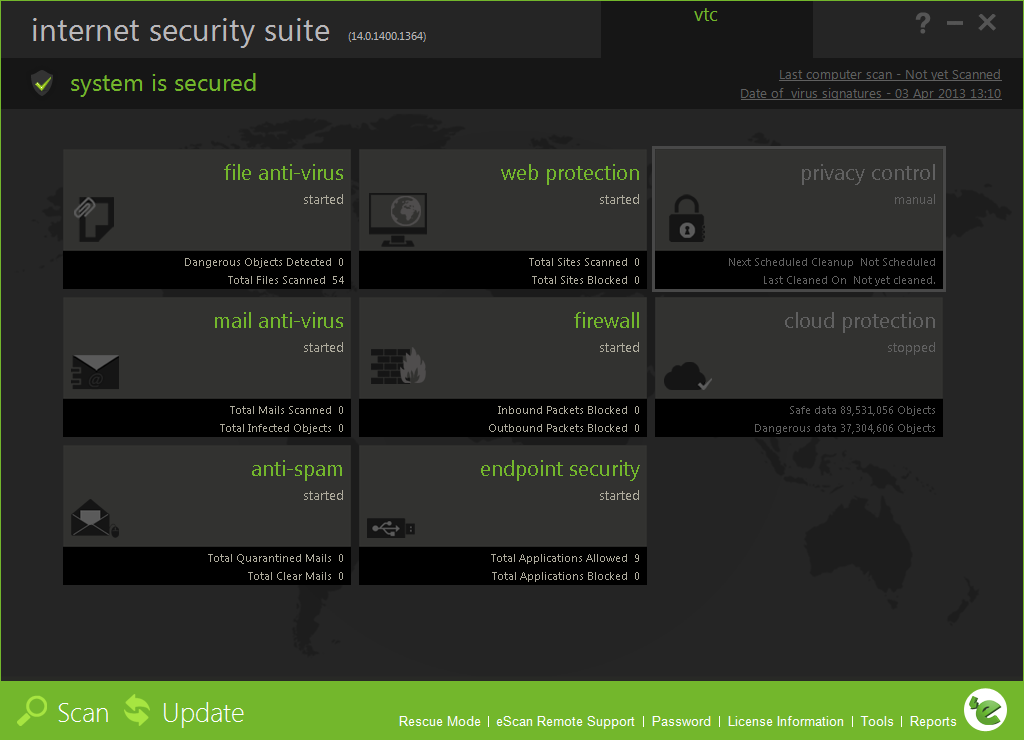The image size is (1024, 740).
Task: Click Date of virus signatures link
Action: tap(870, 93)
